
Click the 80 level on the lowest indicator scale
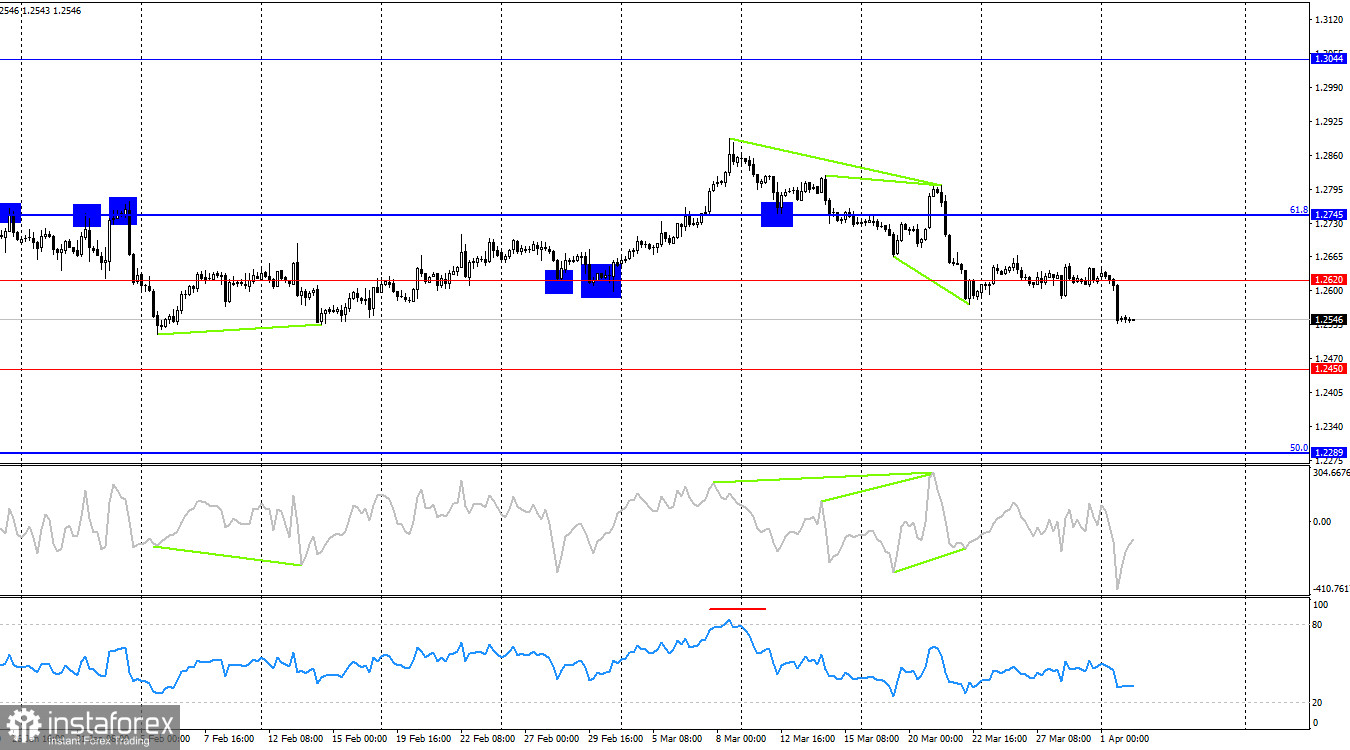[x=1318, y=624]
